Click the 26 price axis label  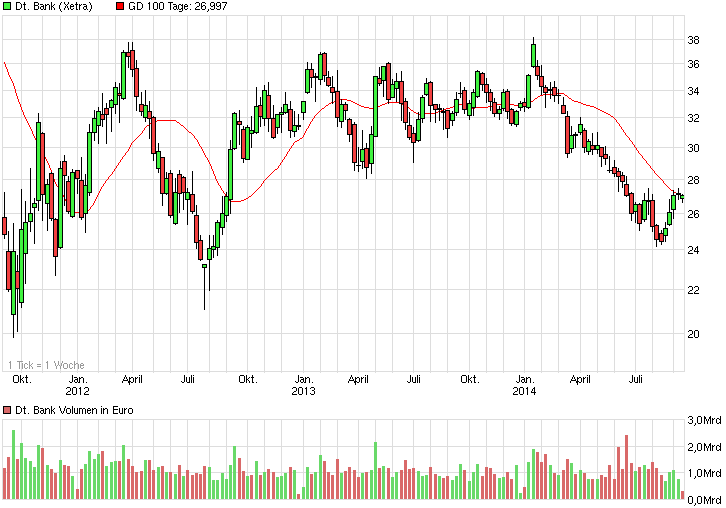(x=693, y=214)
